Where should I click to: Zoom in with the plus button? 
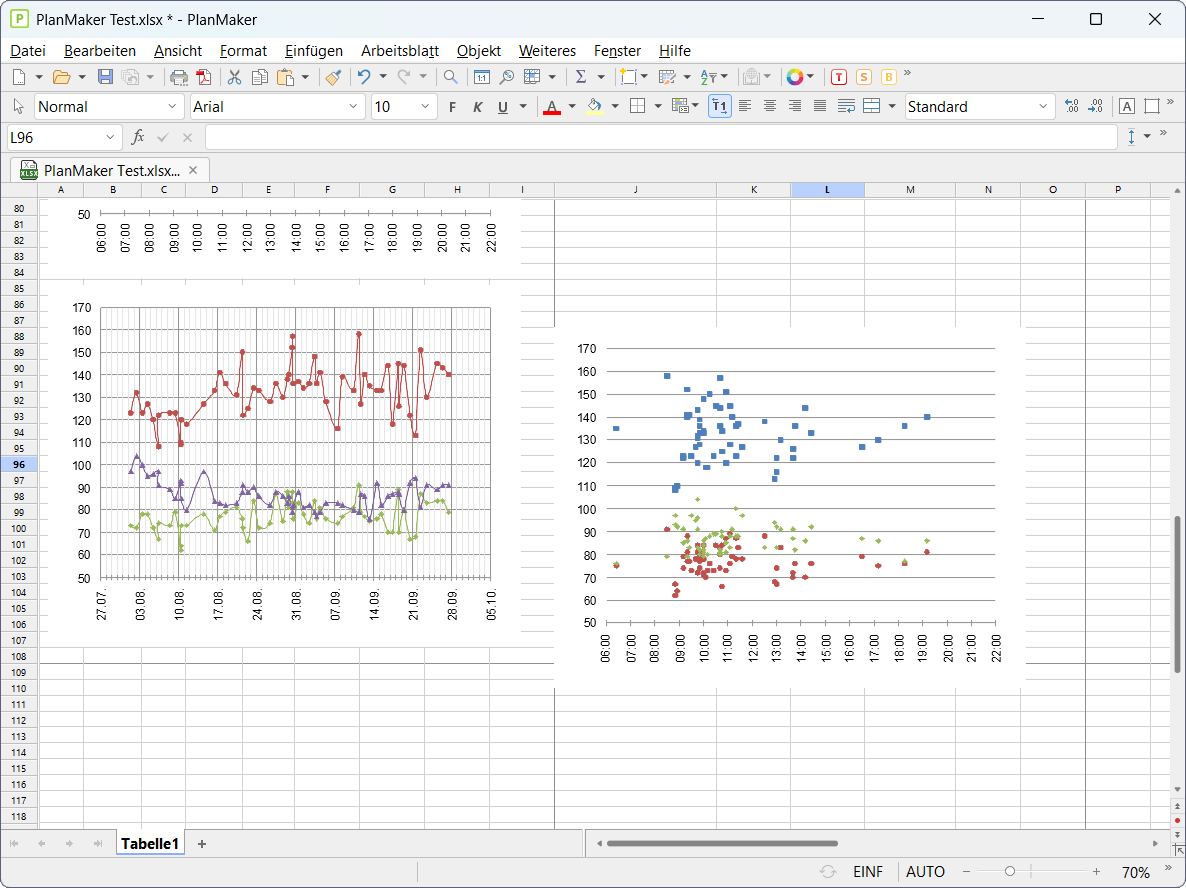click(x=1096, y=872)
